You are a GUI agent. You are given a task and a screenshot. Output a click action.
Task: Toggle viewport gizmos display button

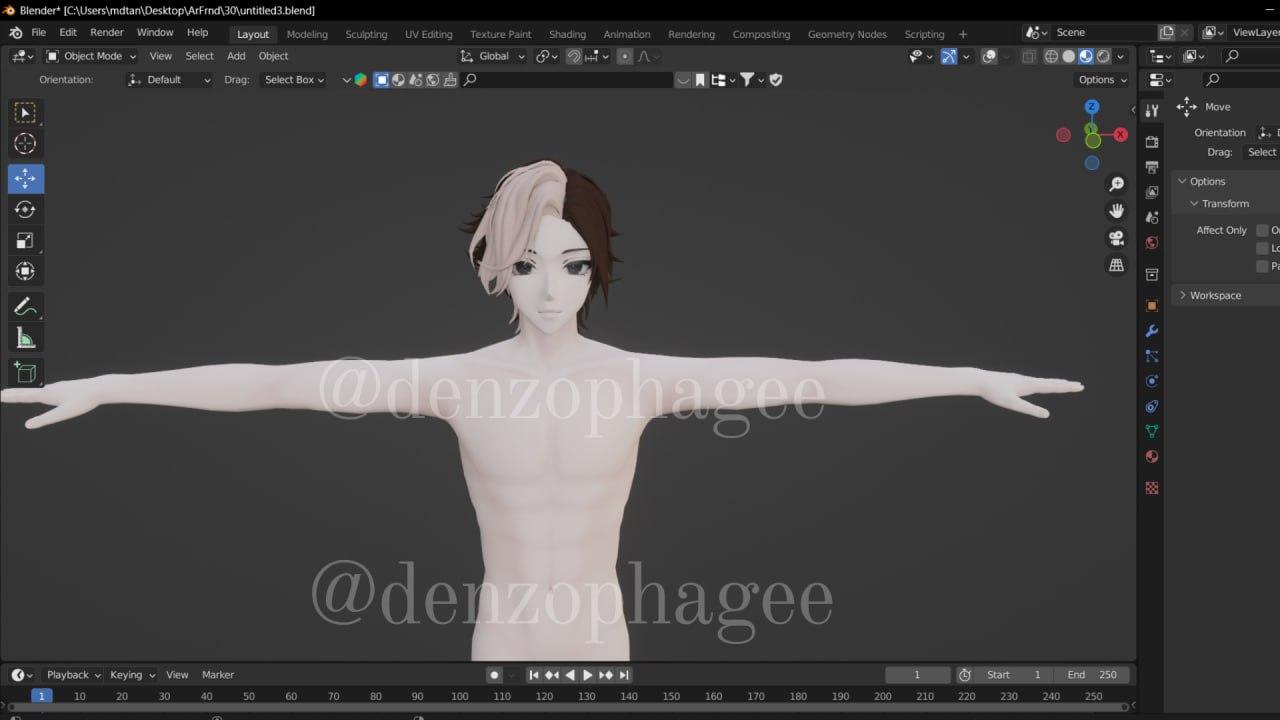pos(948,57)
